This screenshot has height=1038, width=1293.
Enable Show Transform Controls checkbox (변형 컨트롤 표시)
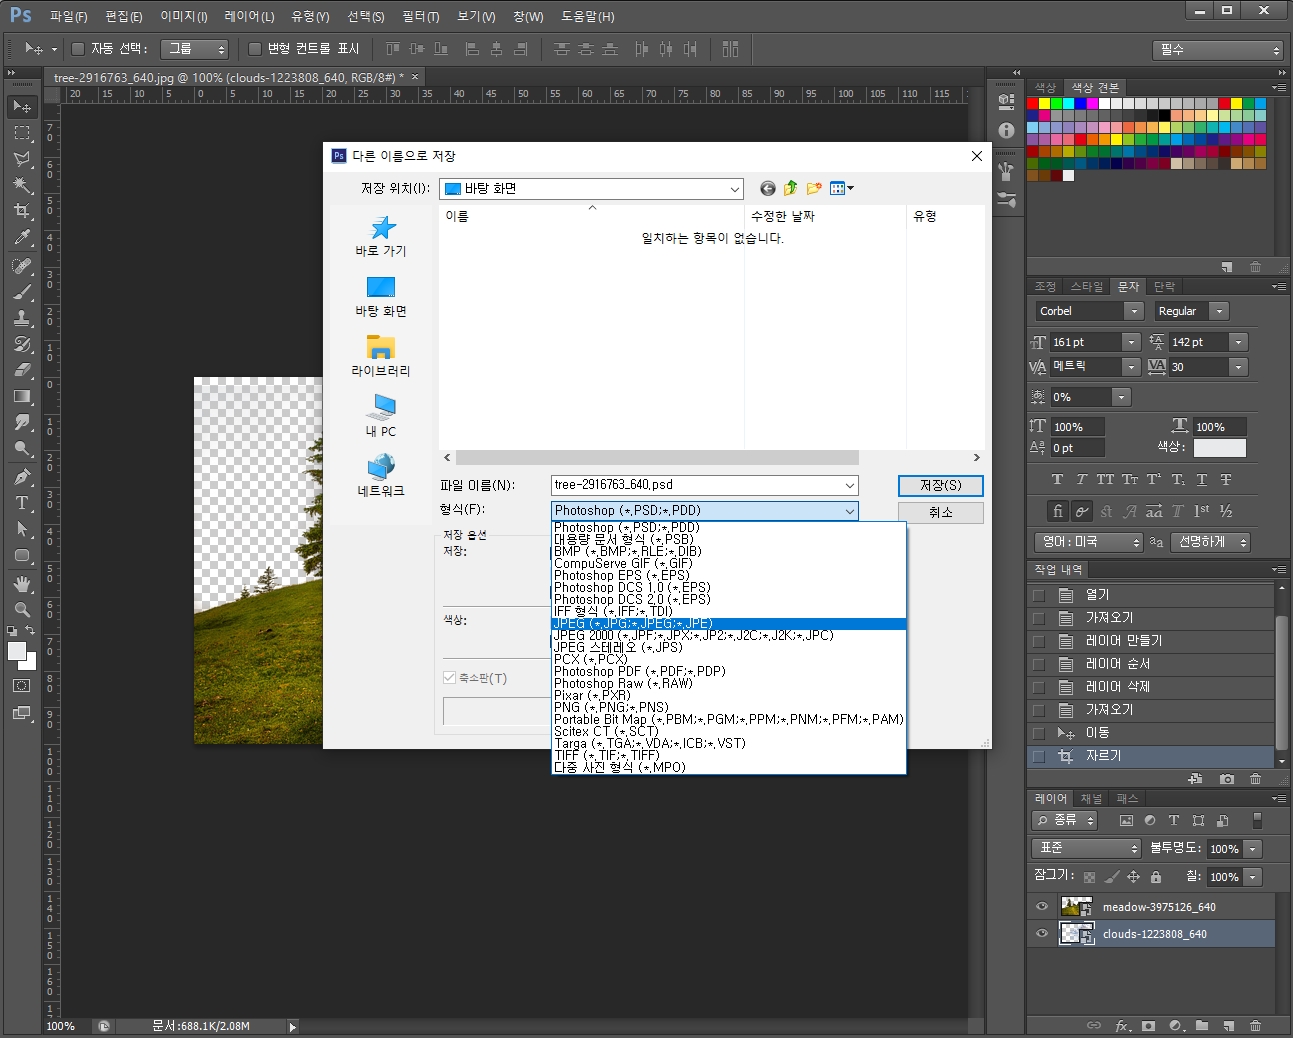tap(255, 49)
